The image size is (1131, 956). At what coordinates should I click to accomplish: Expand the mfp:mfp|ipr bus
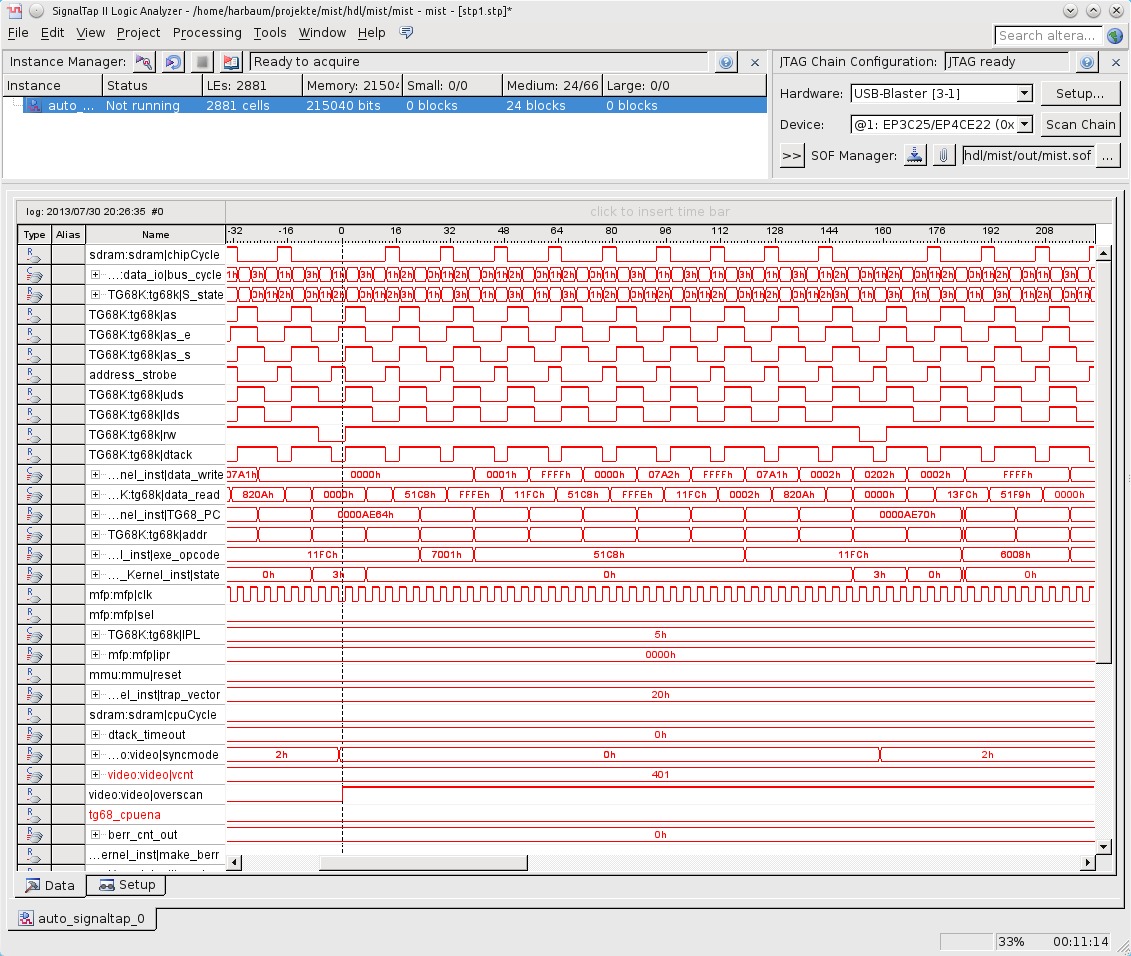(x=95, y=654)
